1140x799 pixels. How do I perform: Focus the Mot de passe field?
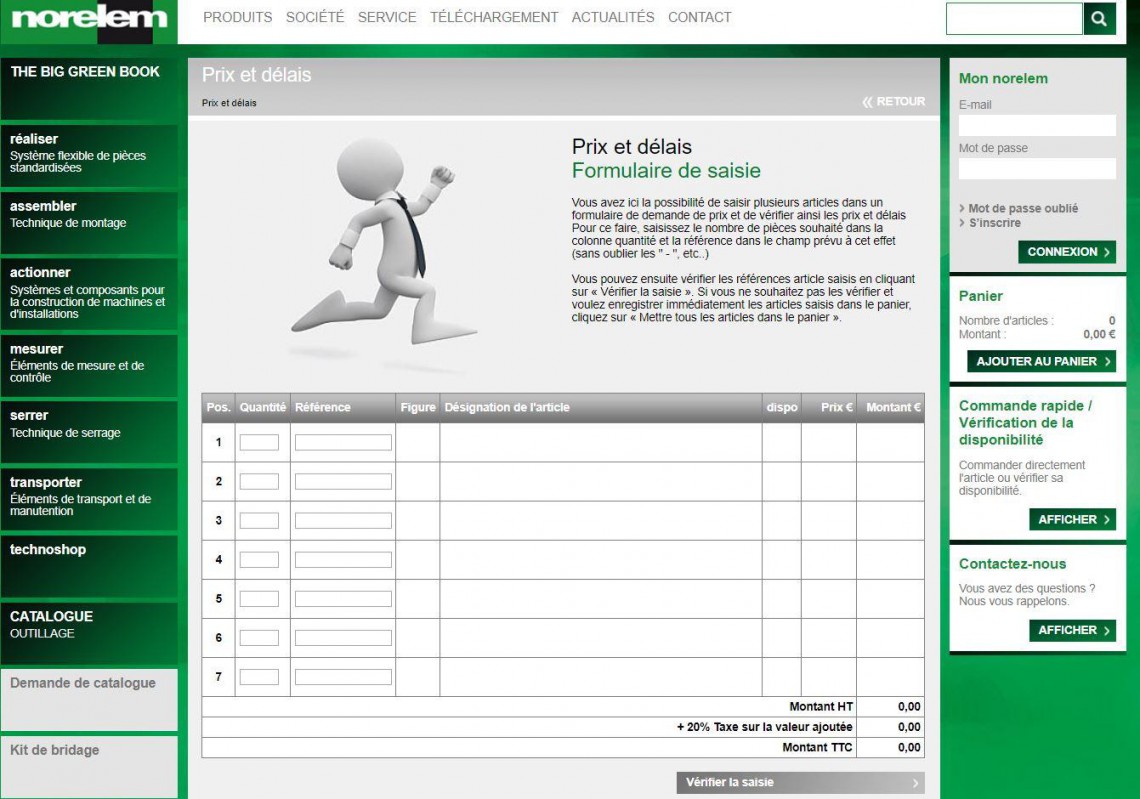(x=1037, y=169)
